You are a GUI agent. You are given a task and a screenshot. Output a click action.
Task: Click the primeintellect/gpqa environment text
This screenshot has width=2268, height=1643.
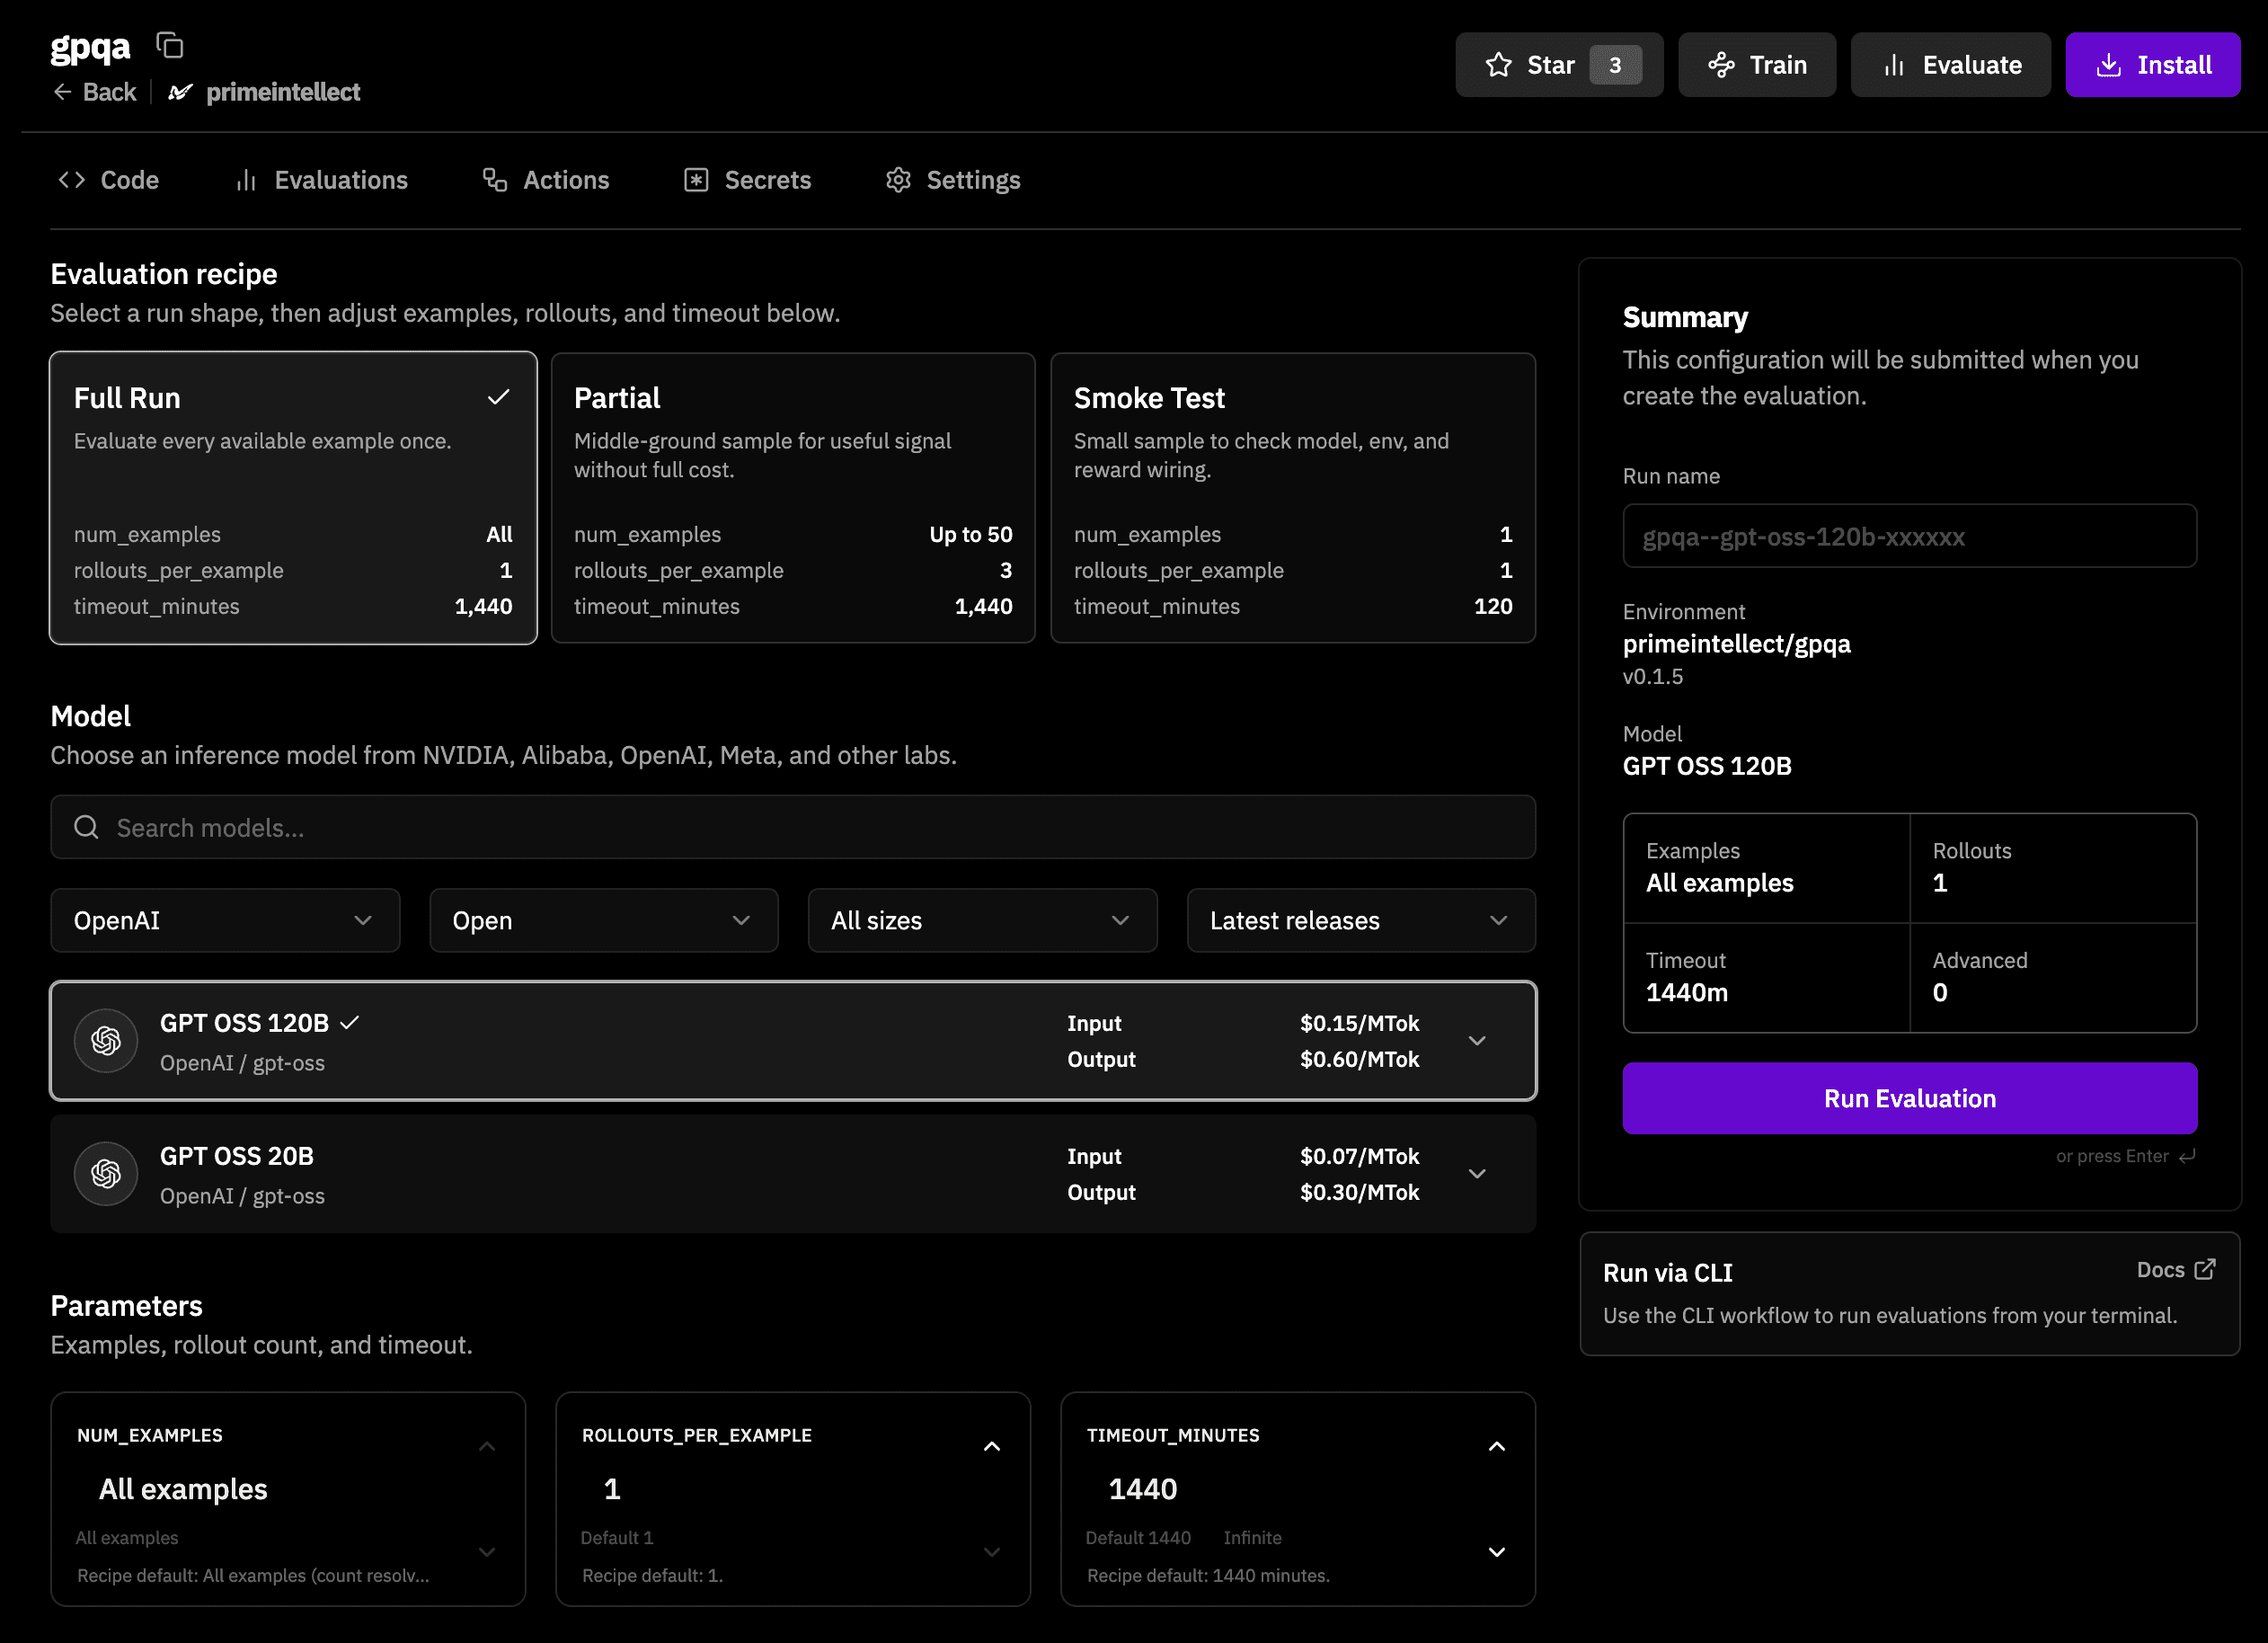tap(1736, 643)
